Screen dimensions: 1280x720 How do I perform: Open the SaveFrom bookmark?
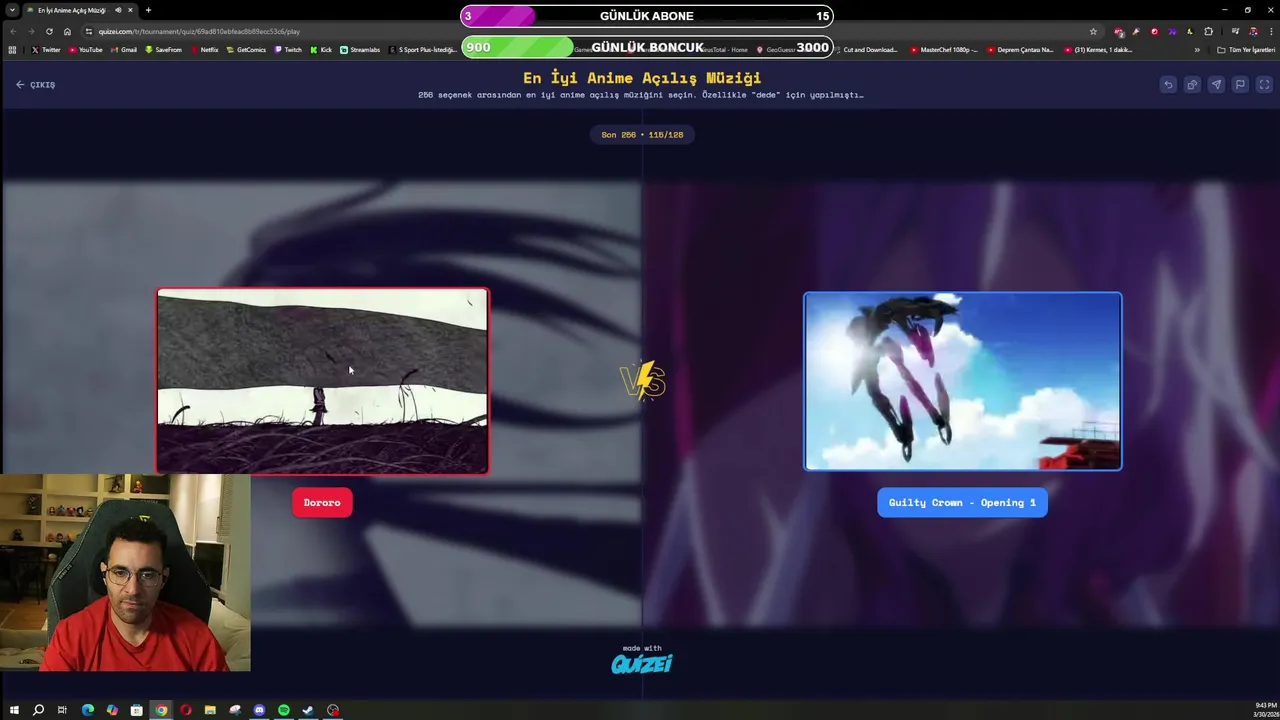164,49
